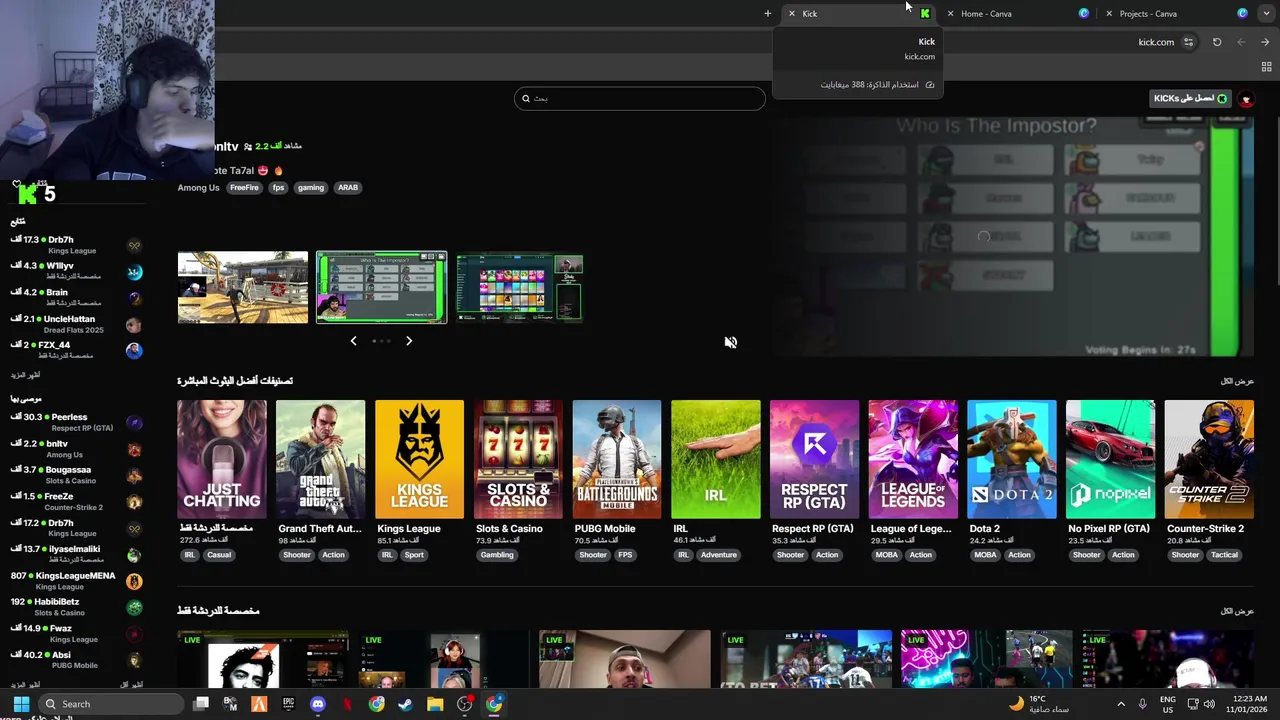The image size is (1280, 720).
Task: View all chat-only streams
Action: pyautogui.click(x=1237, y=611)
